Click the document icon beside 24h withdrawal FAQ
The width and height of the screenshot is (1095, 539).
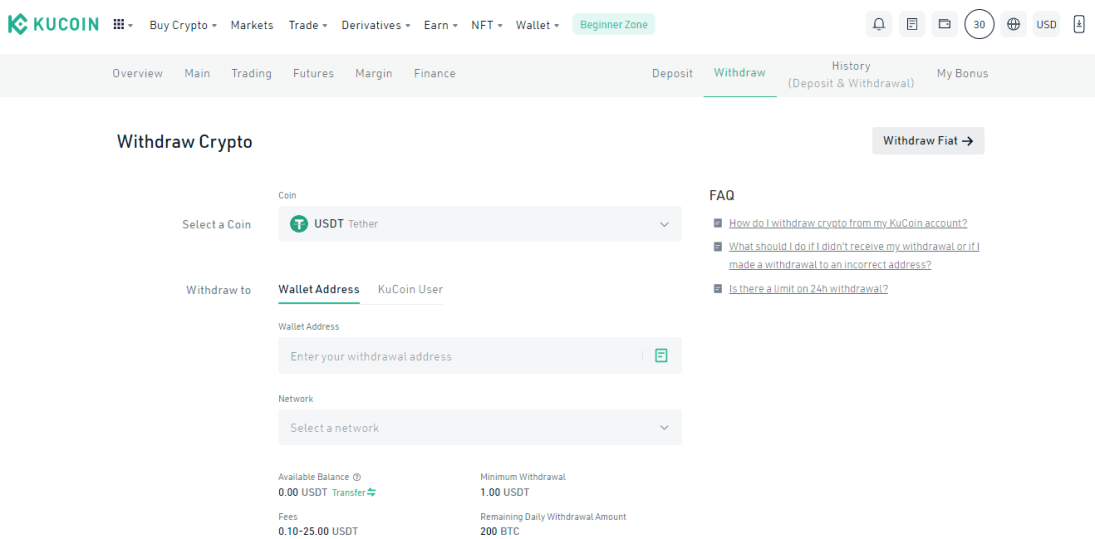(x=717, y=288)
